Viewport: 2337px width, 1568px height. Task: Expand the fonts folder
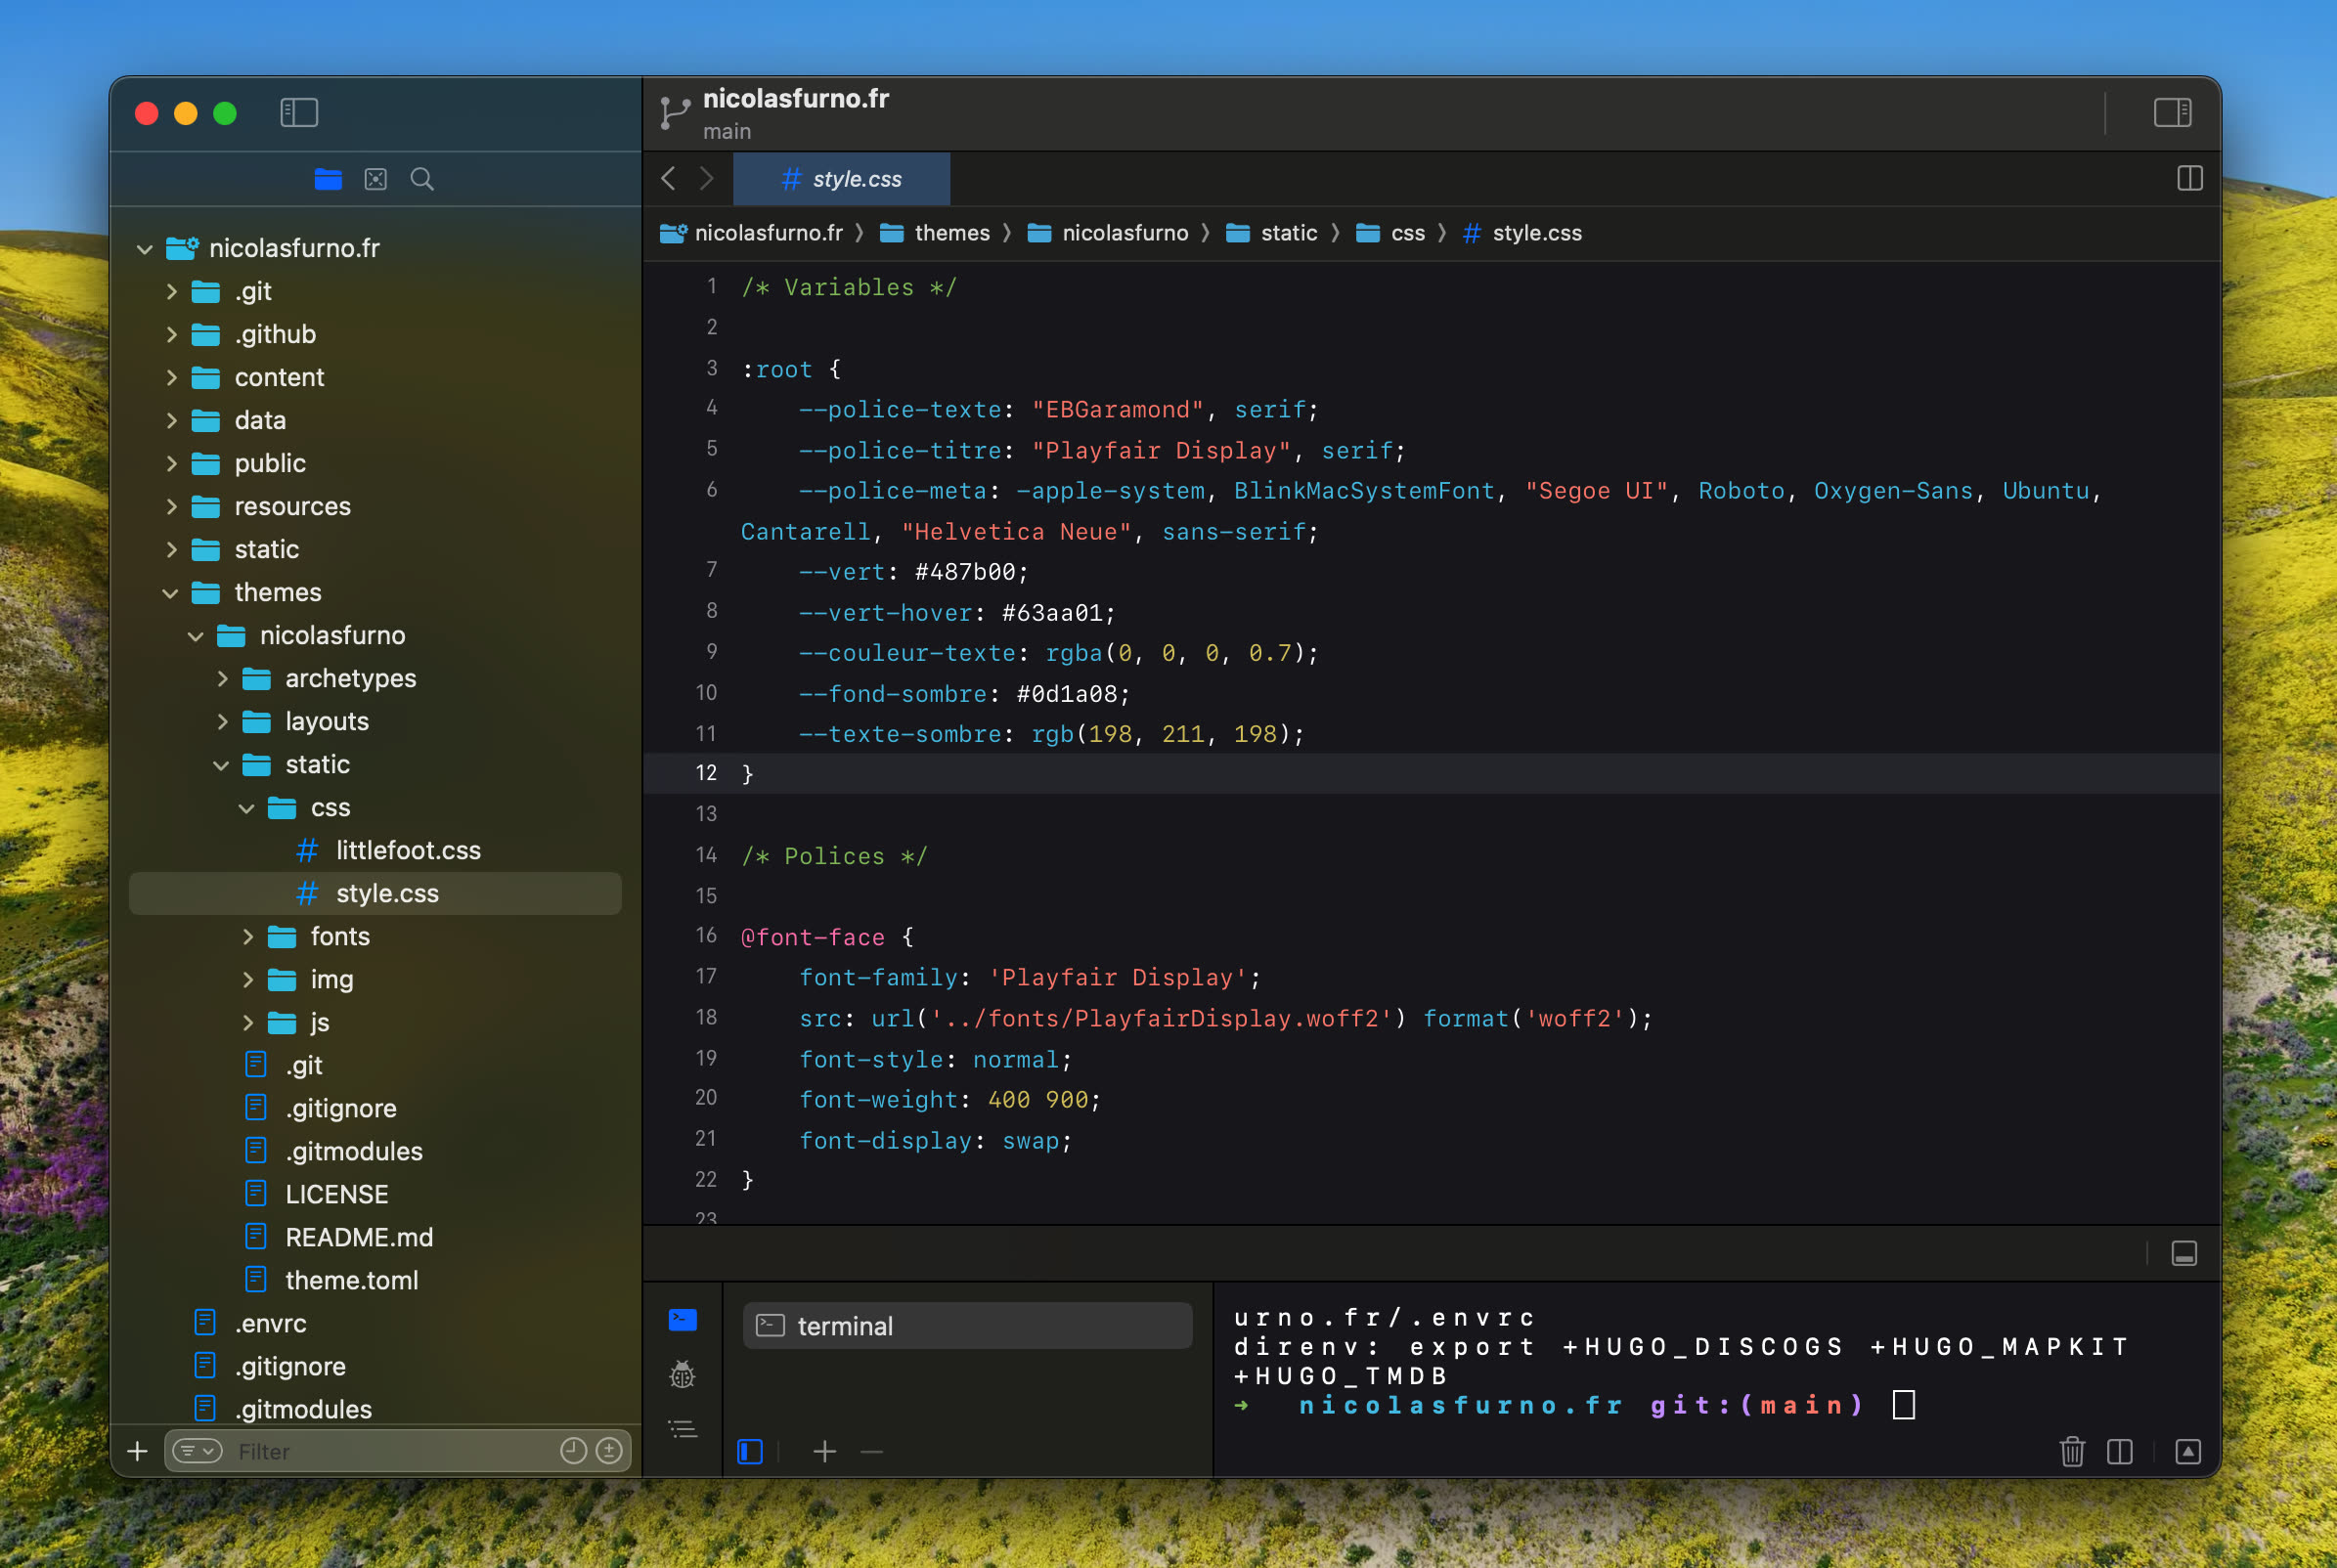tap(247, 936)
